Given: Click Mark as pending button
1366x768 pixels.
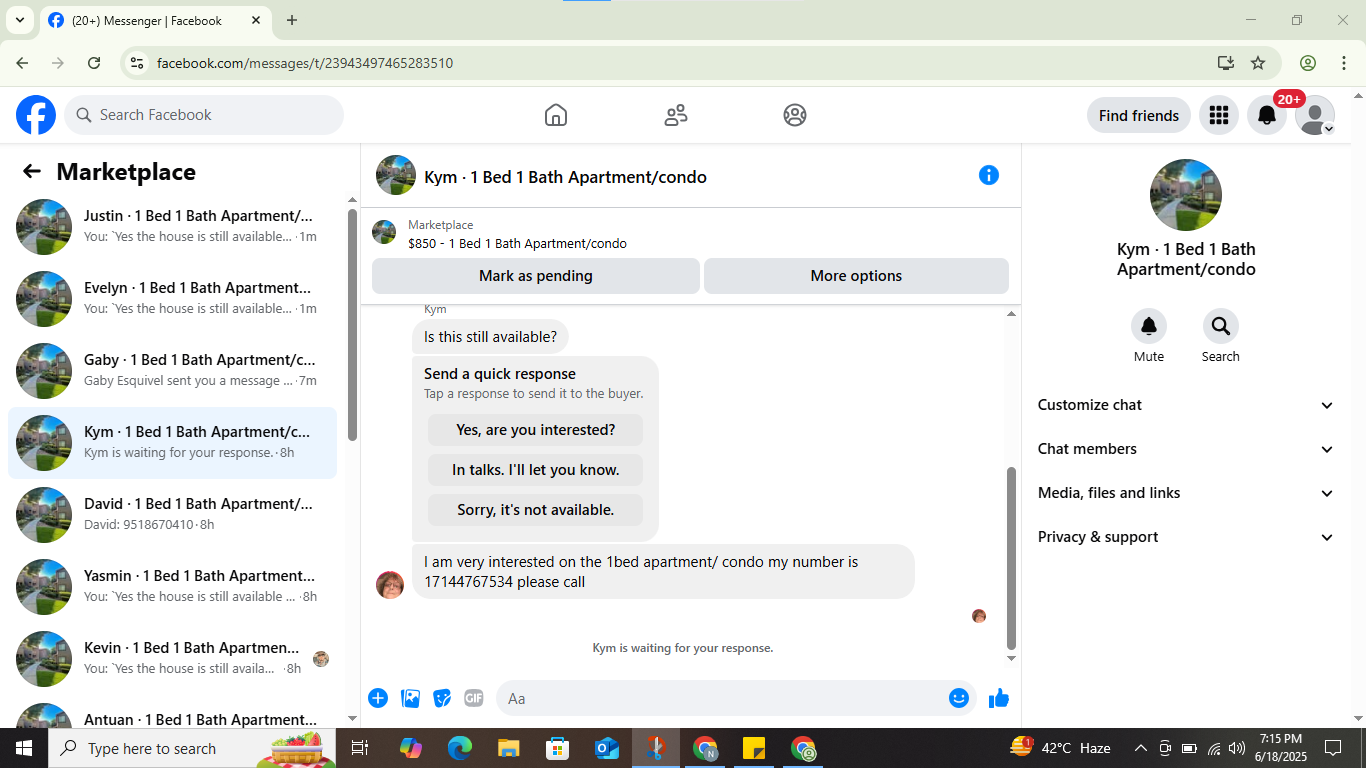Looking at the screenshot, I should point(536,276).
